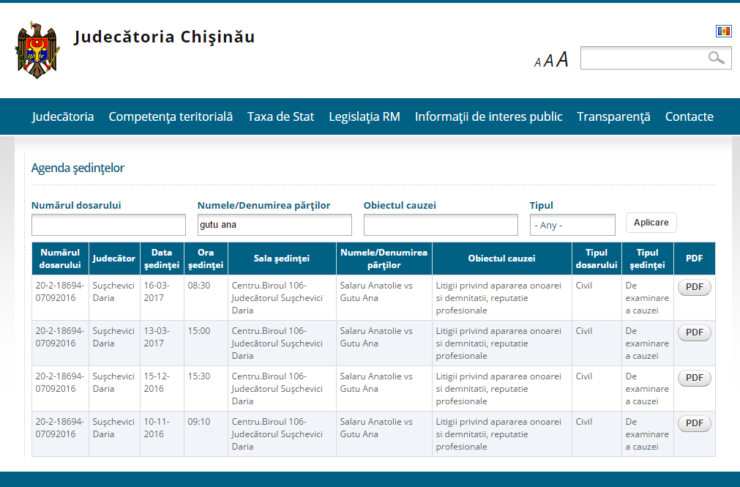Open the Taxa de Stat menu
740x487 pixels.
pos(280,117)
